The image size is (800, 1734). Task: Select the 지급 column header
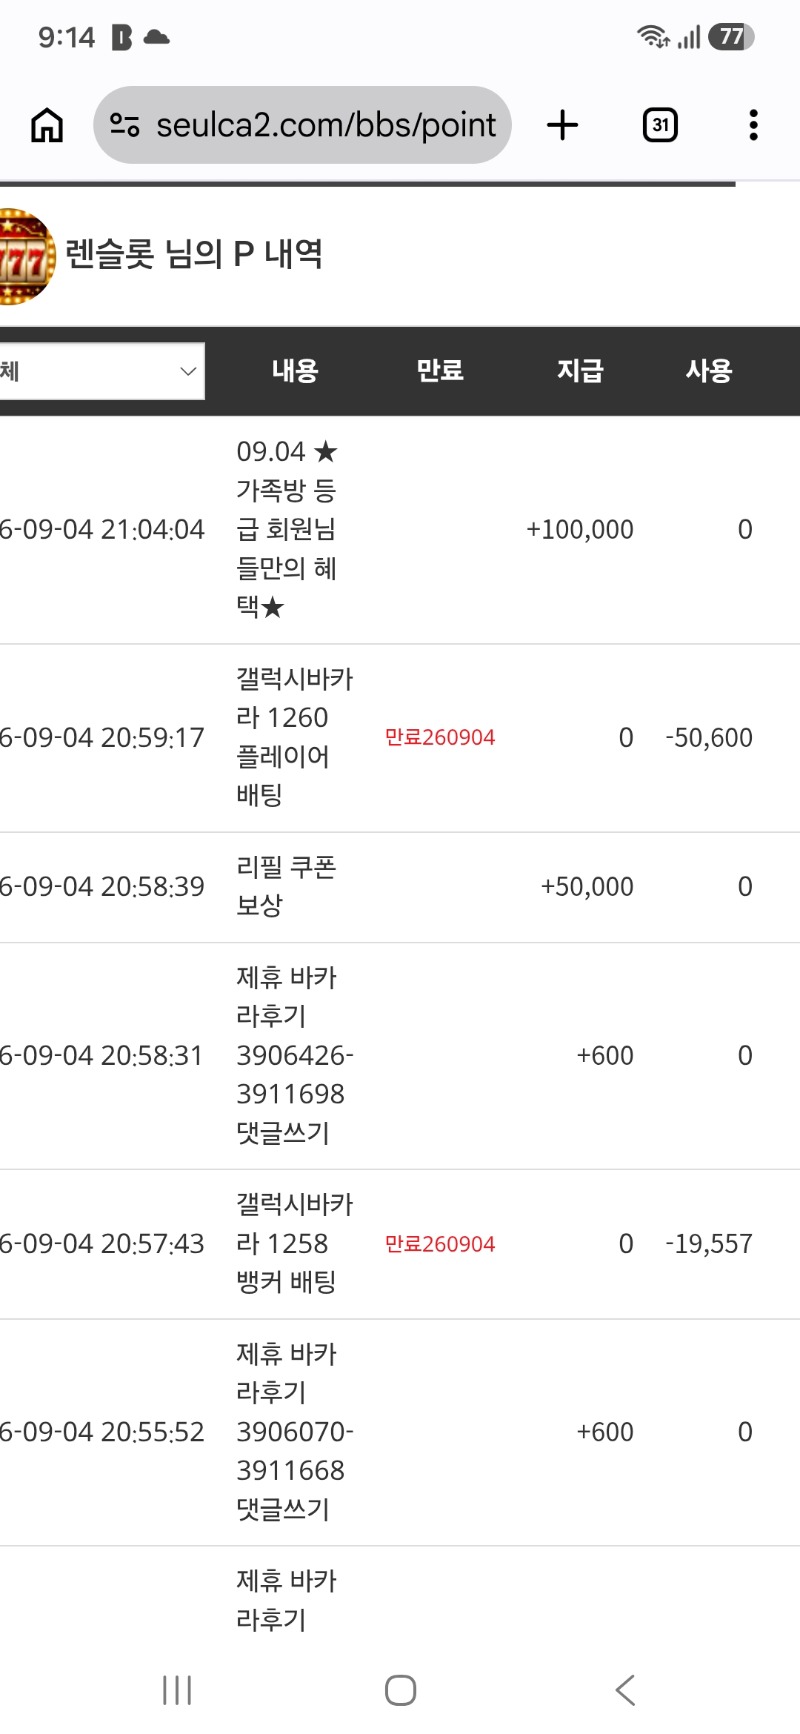click(580, 371)
